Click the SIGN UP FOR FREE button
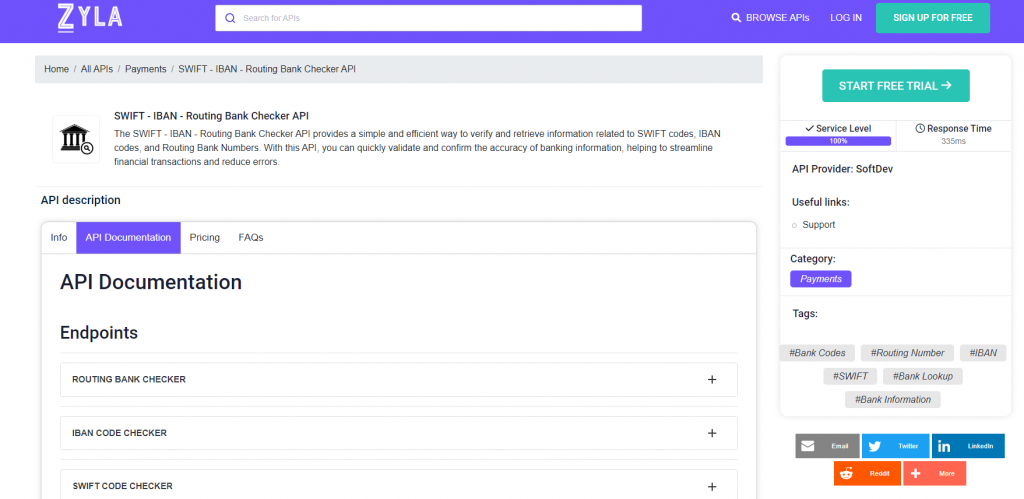Image resolution: width=1024 pixels, height=499 pixels. (933, 18)
